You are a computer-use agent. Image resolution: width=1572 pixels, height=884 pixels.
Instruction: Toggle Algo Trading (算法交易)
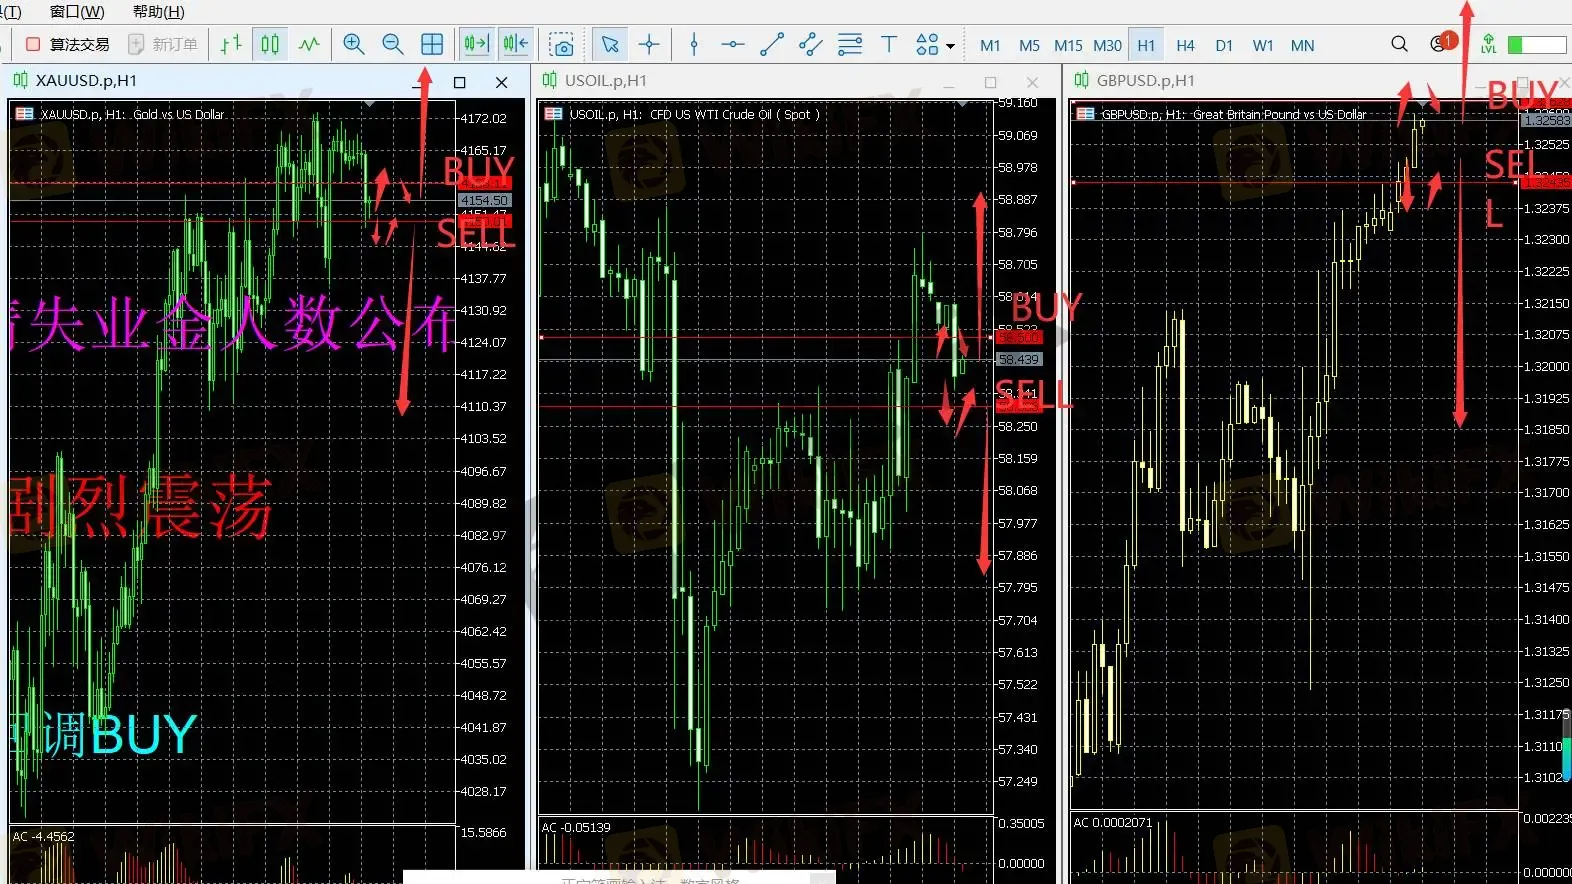67,44
